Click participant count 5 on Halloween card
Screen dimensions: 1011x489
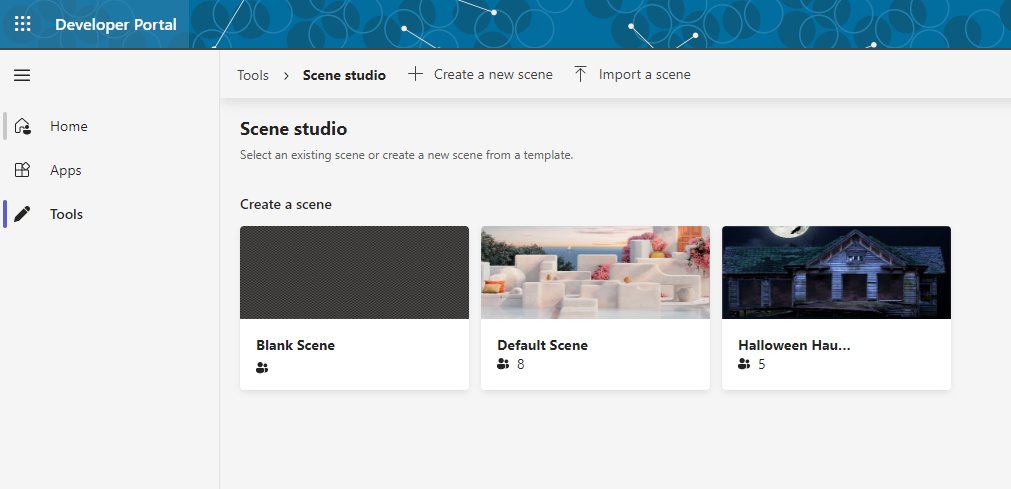761,364
